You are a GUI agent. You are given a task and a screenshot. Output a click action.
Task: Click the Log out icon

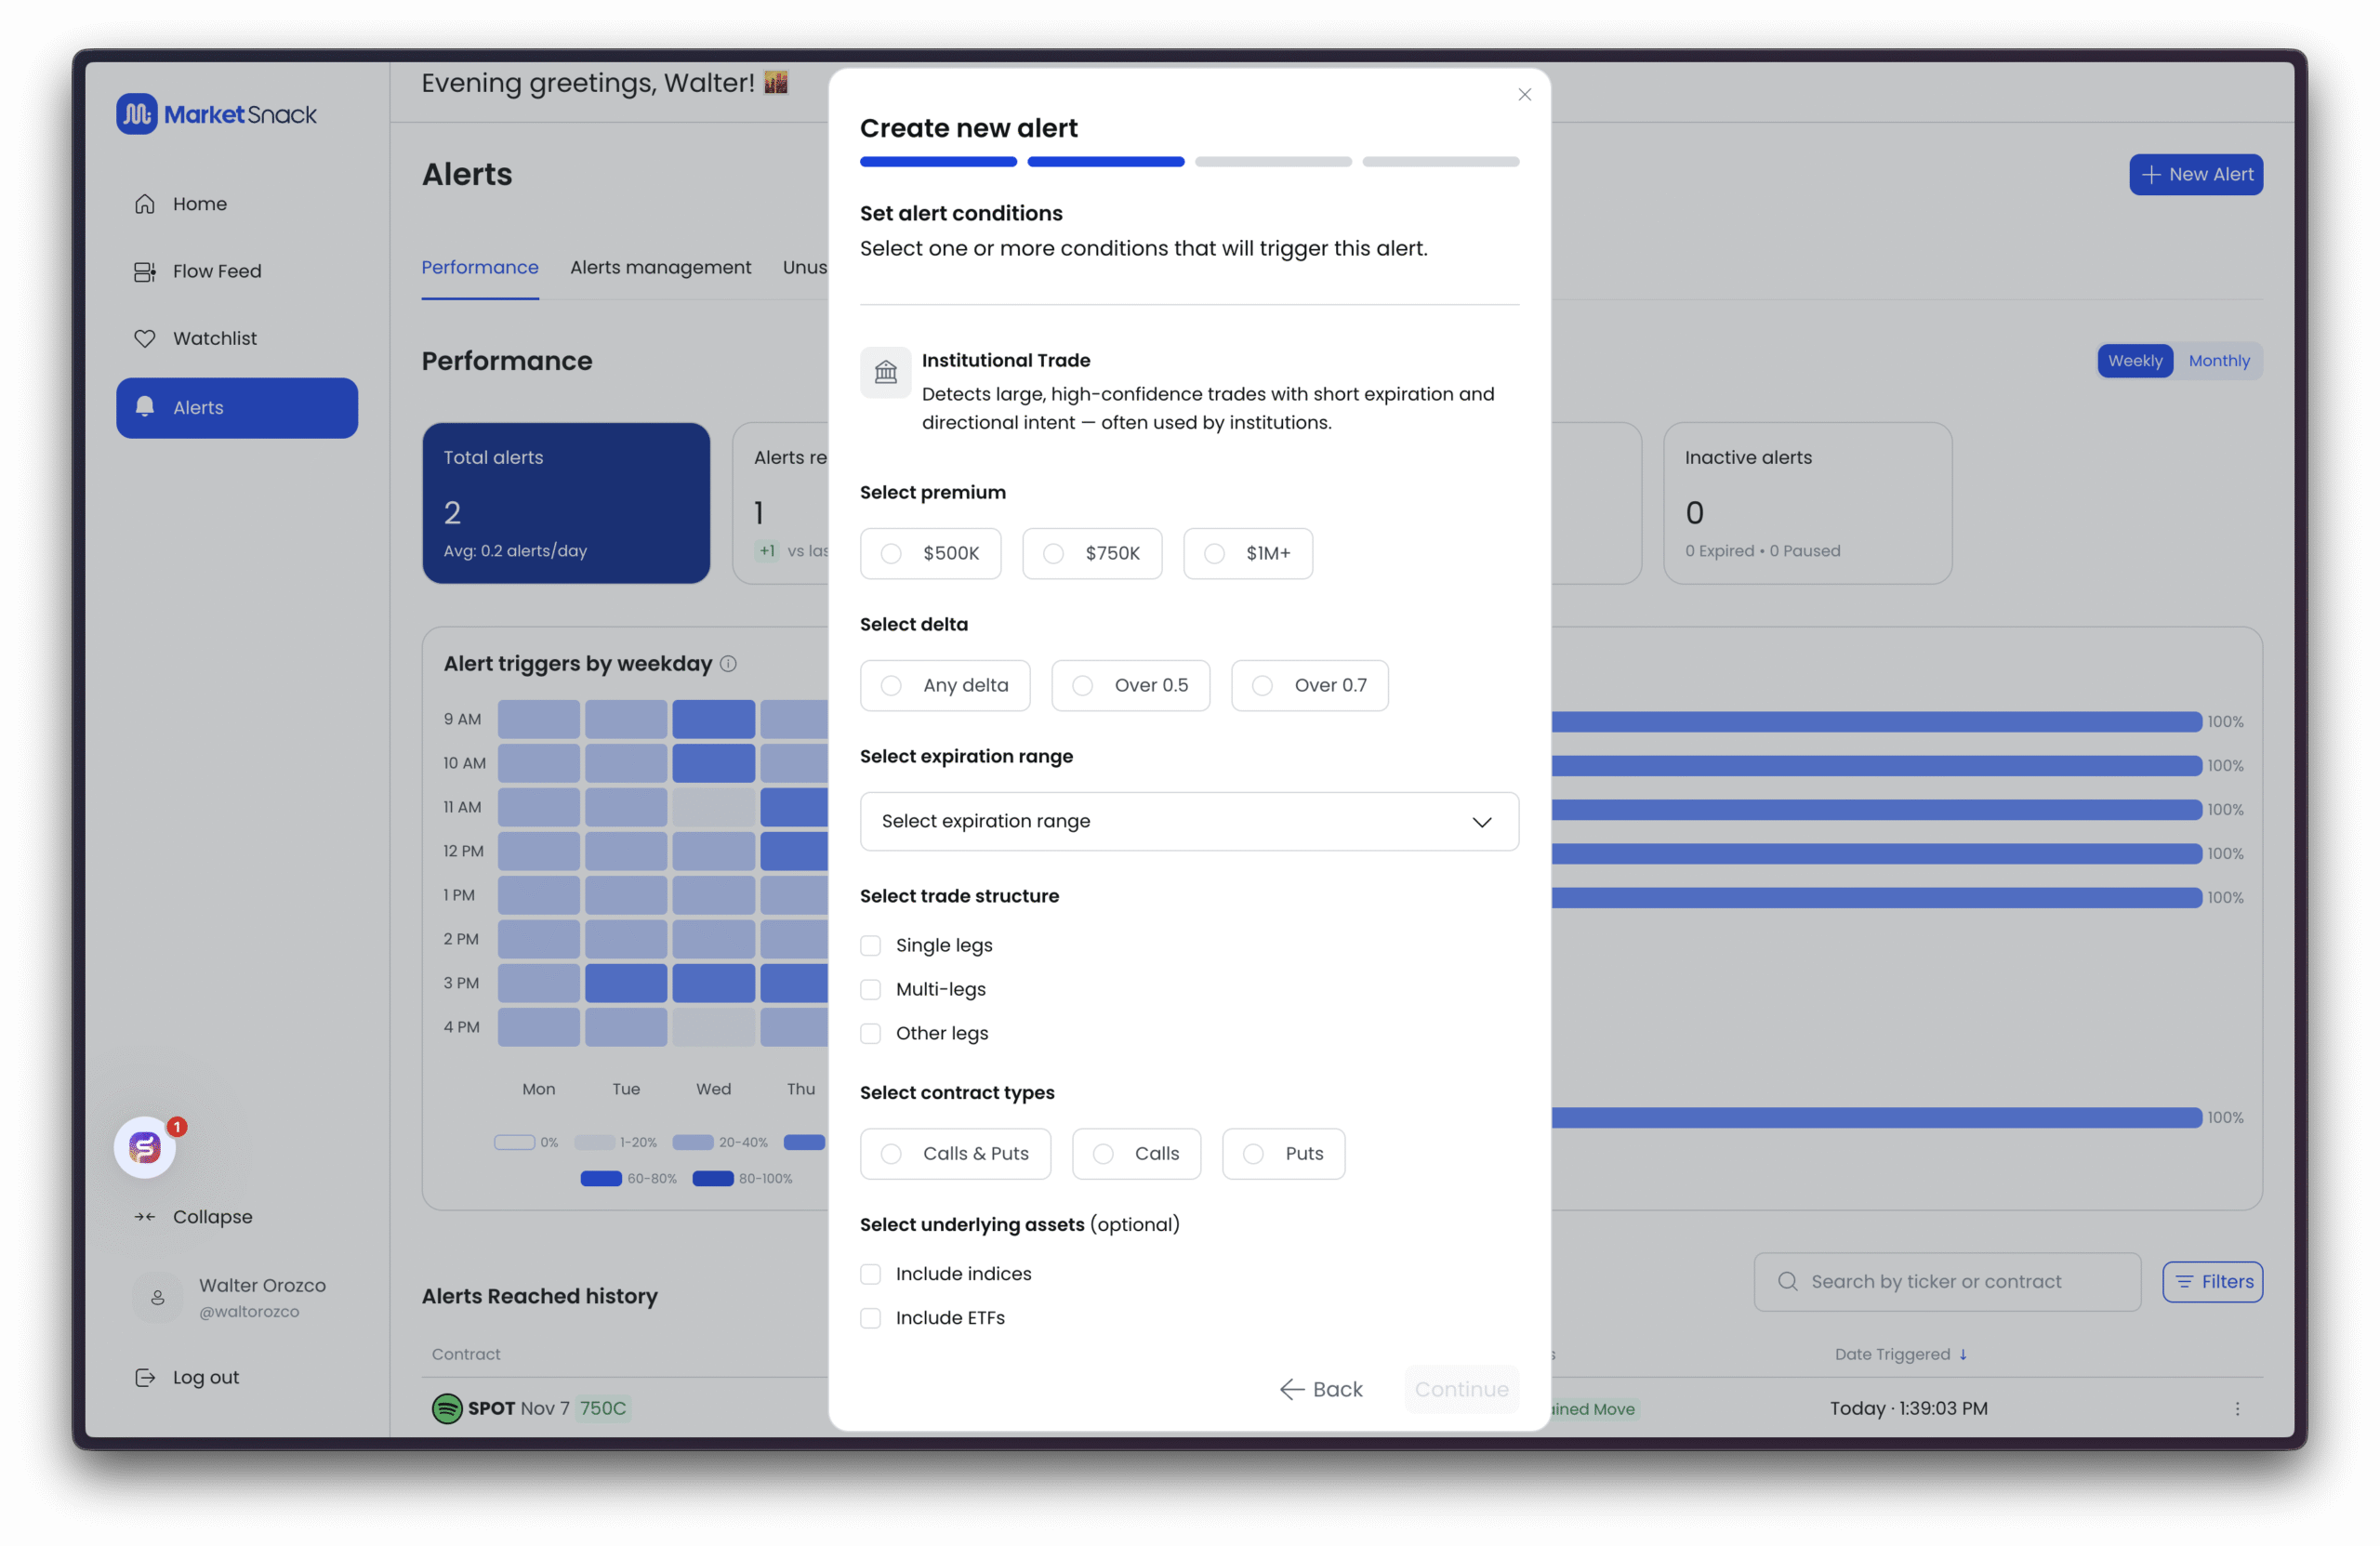145,1378
